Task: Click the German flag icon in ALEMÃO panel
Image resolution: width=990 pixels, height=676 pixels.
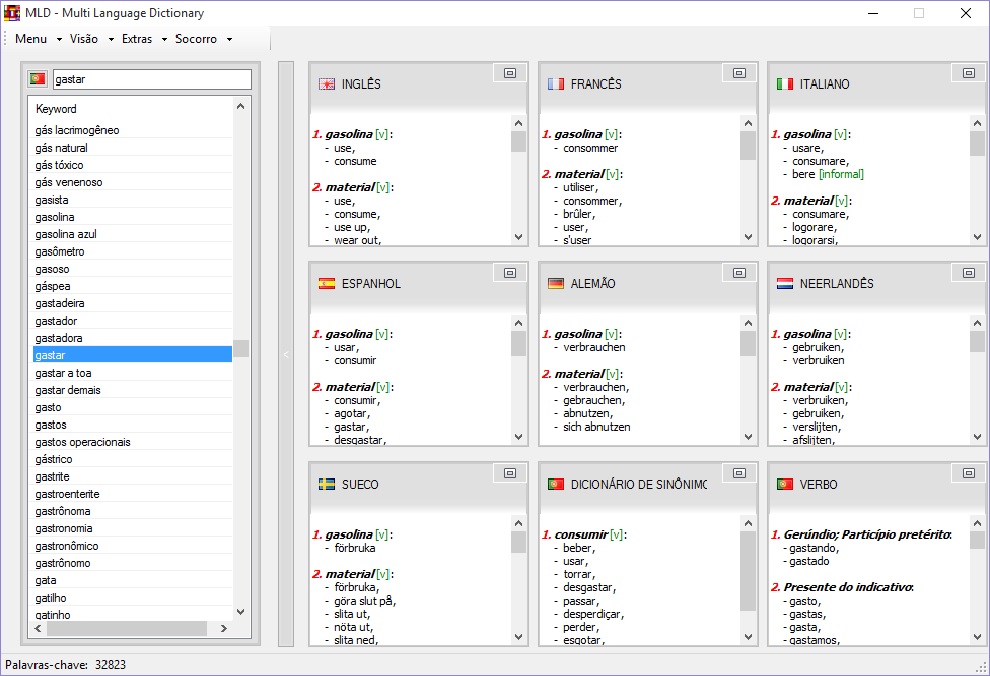Action: click(555, 284)
